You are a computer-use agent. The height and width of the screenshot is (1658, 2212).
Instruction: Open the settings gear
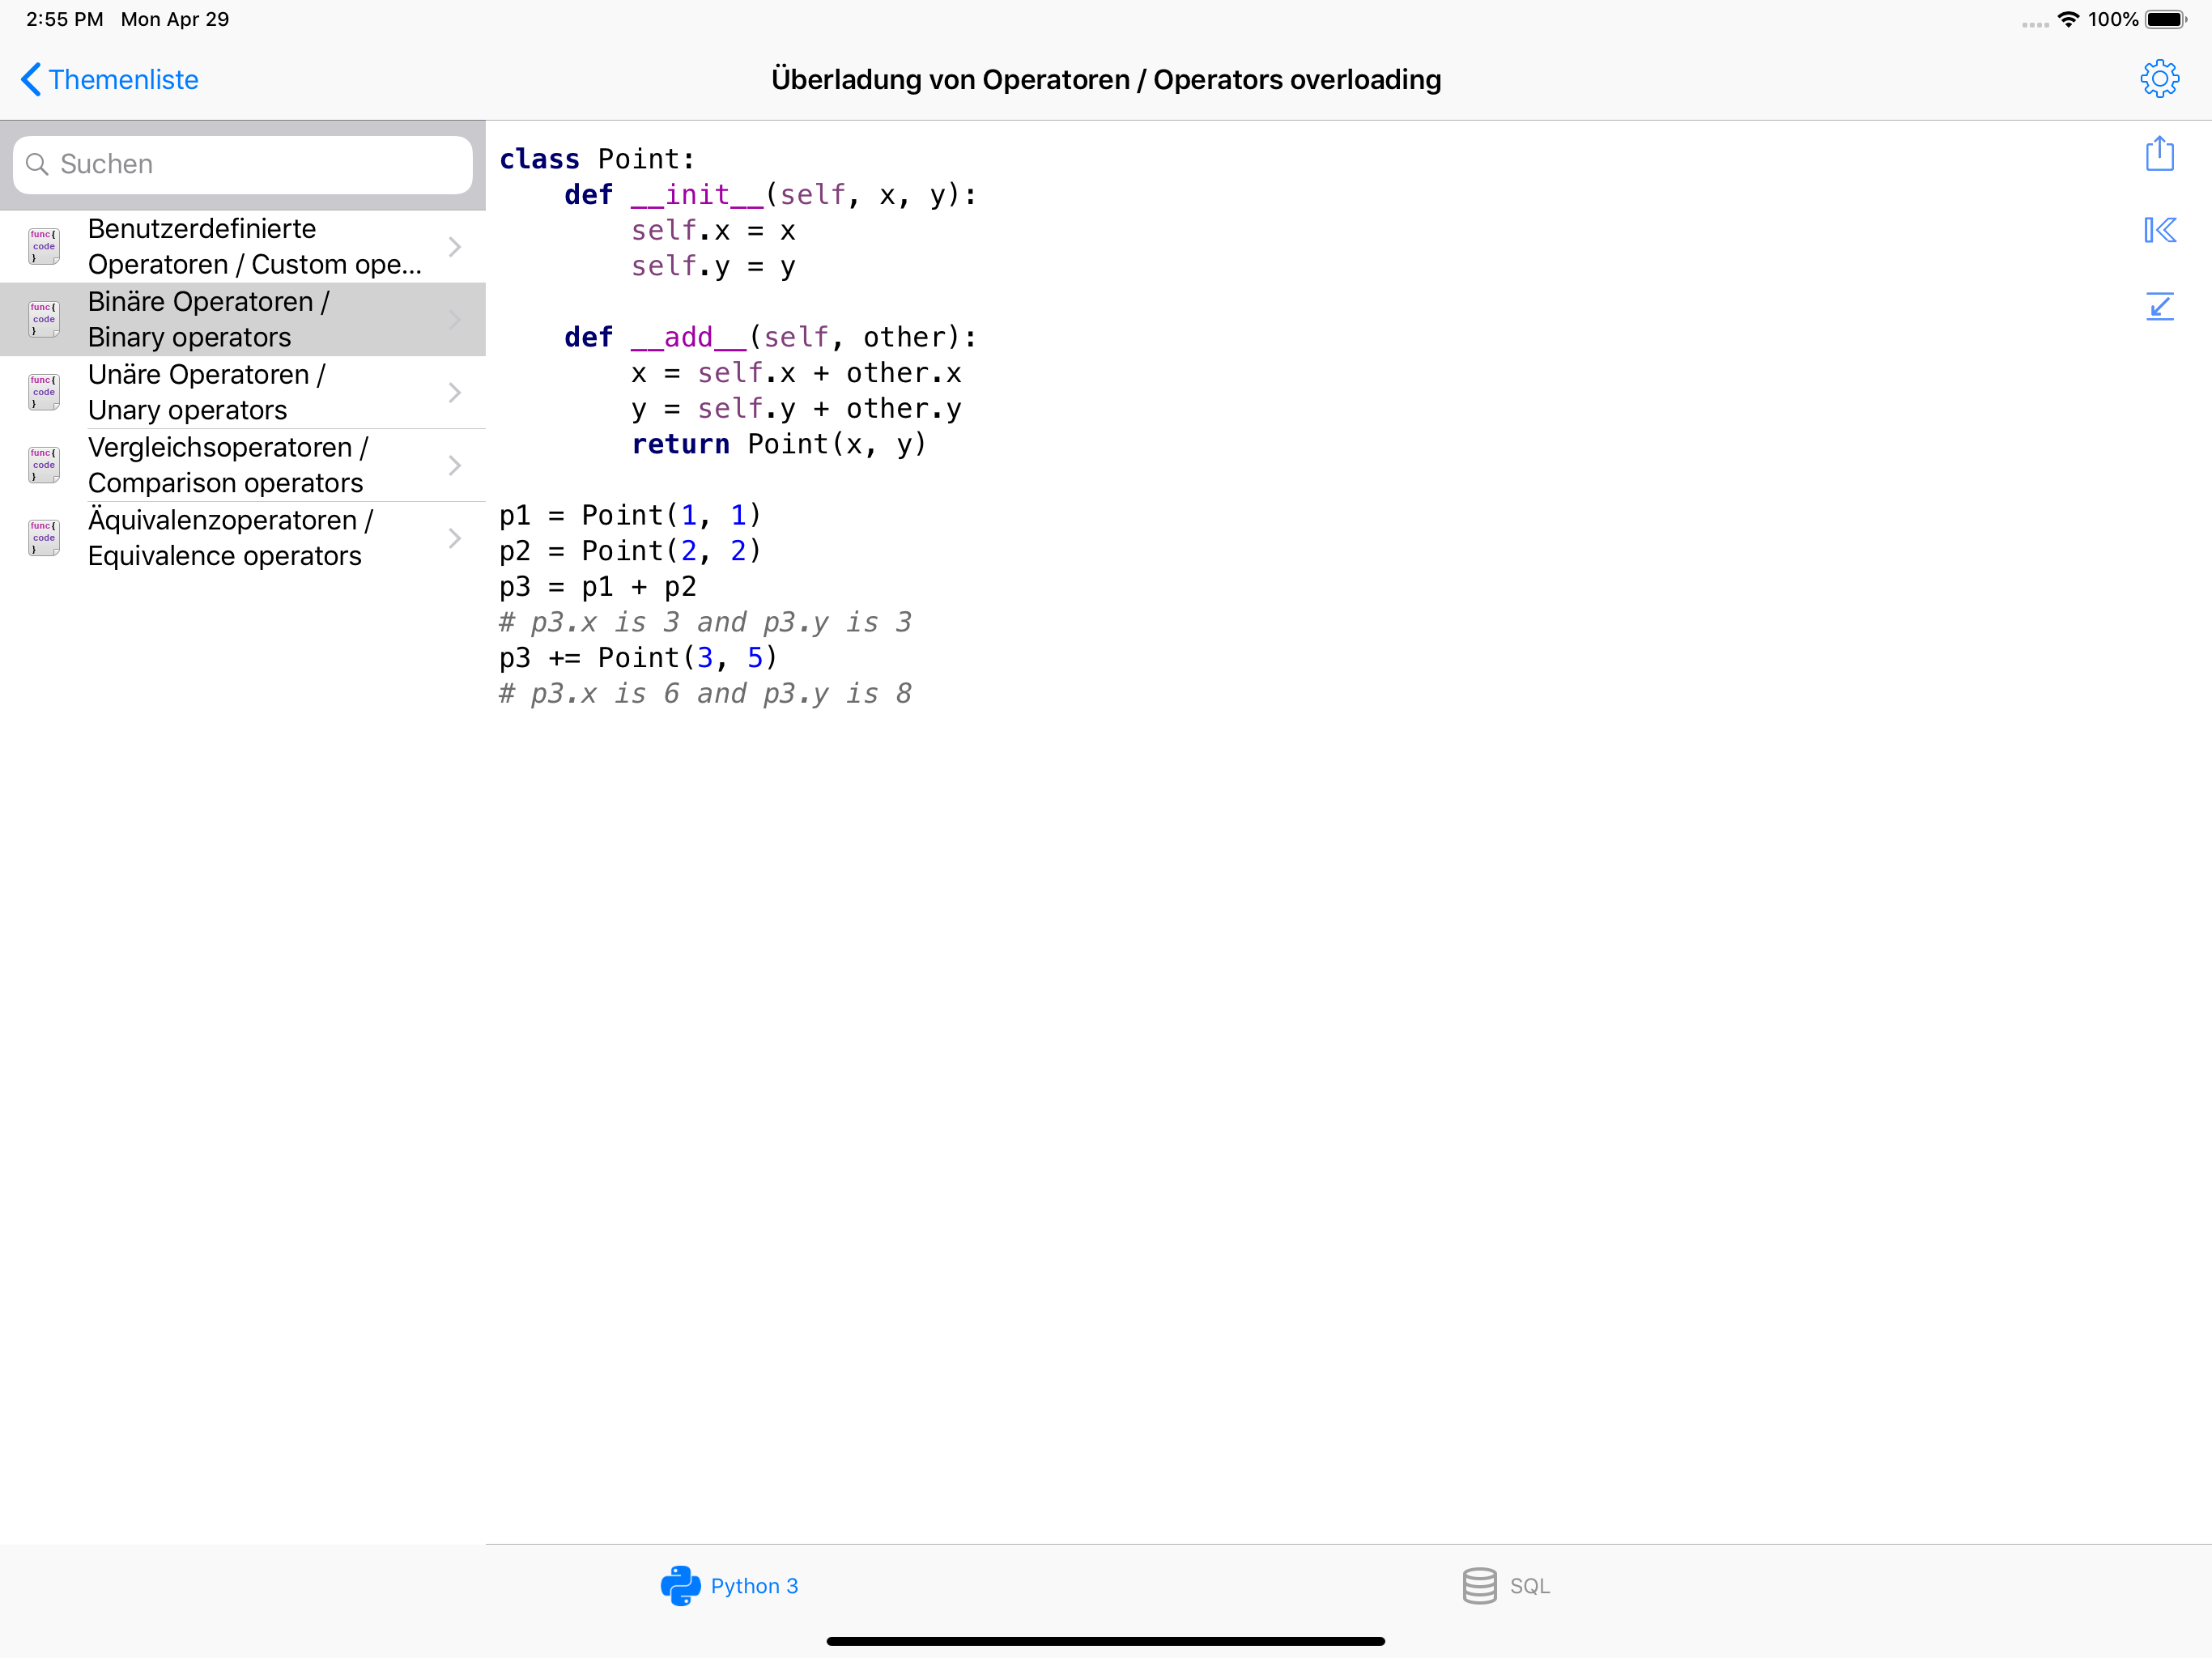pyautogui.click(x=2160, y=78)
